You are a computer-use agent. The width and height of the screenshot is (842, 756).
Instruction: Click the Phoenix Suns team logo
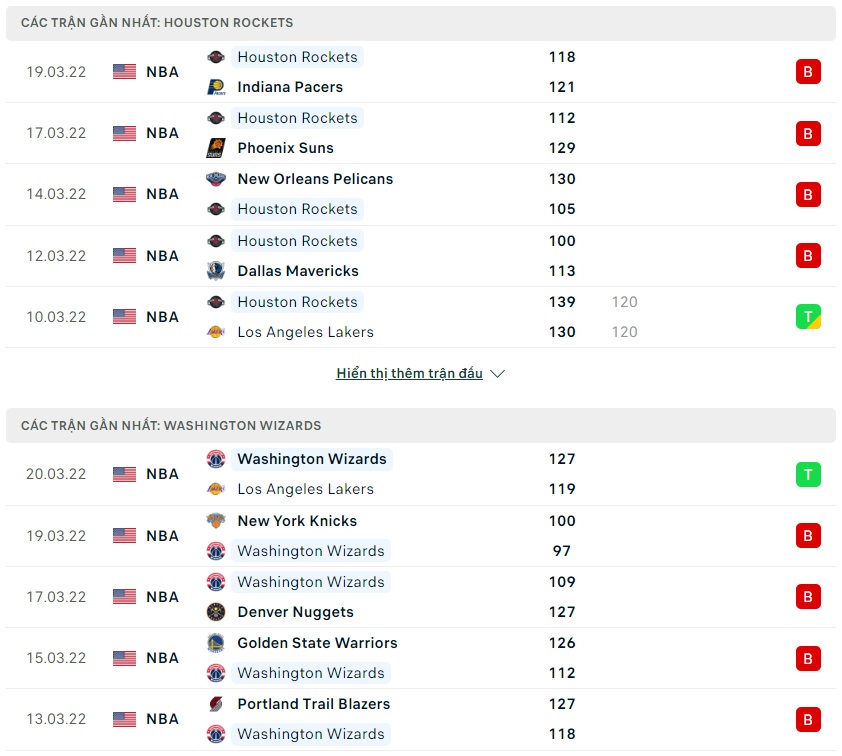(x=216, y=148)
